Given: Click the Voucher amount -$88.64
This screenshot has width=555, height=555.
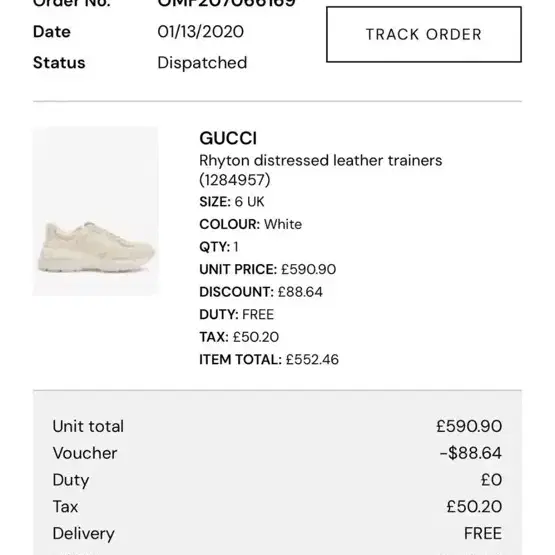Looking at the screenshot, I should (471, 453).
